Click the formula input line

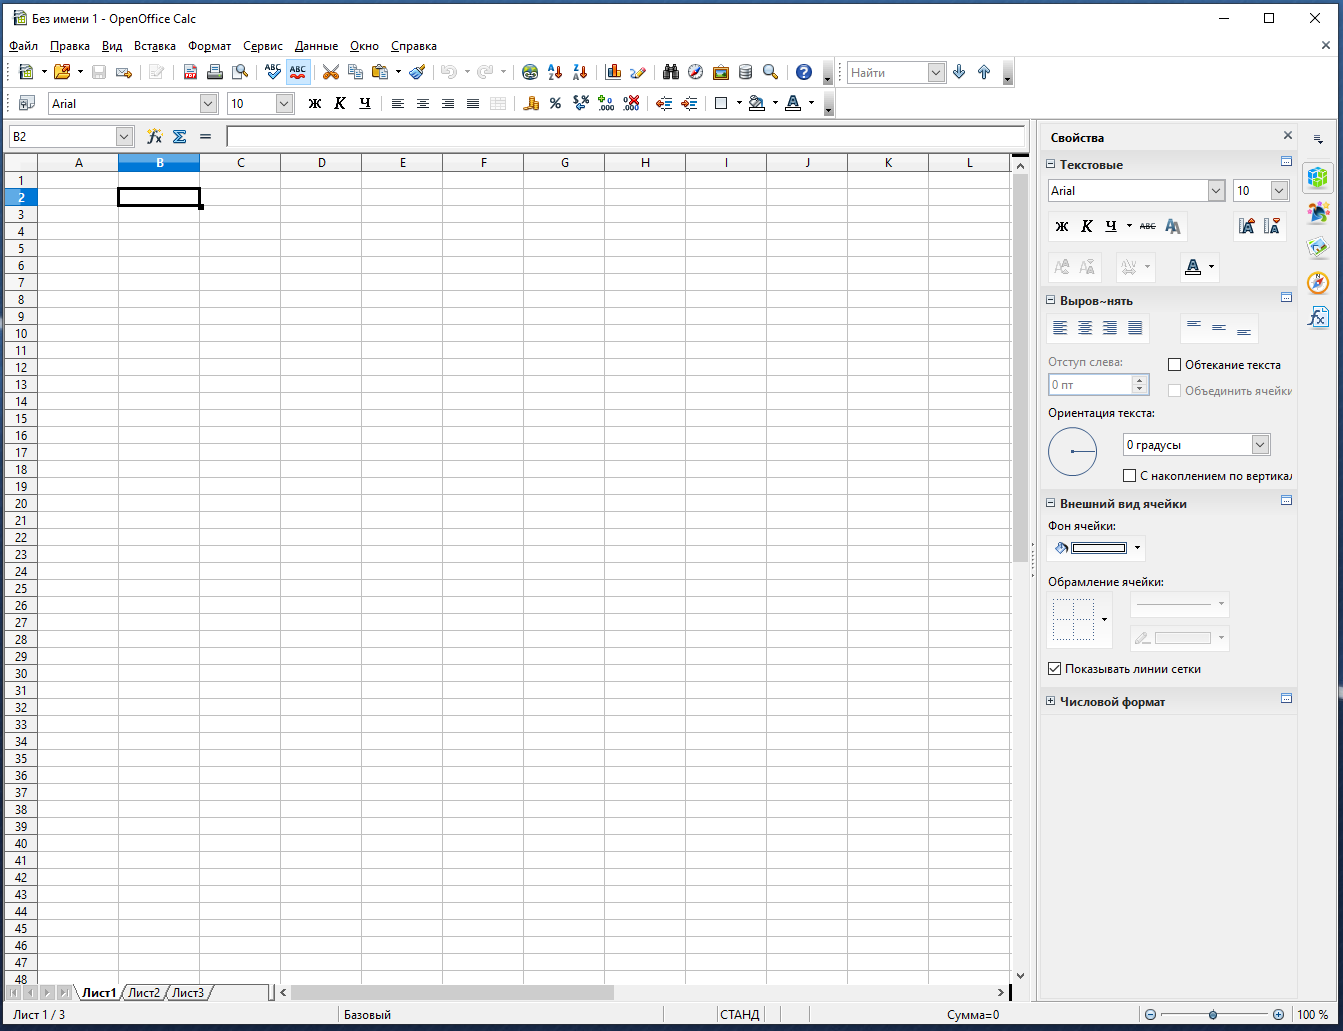tap(625, 136)
